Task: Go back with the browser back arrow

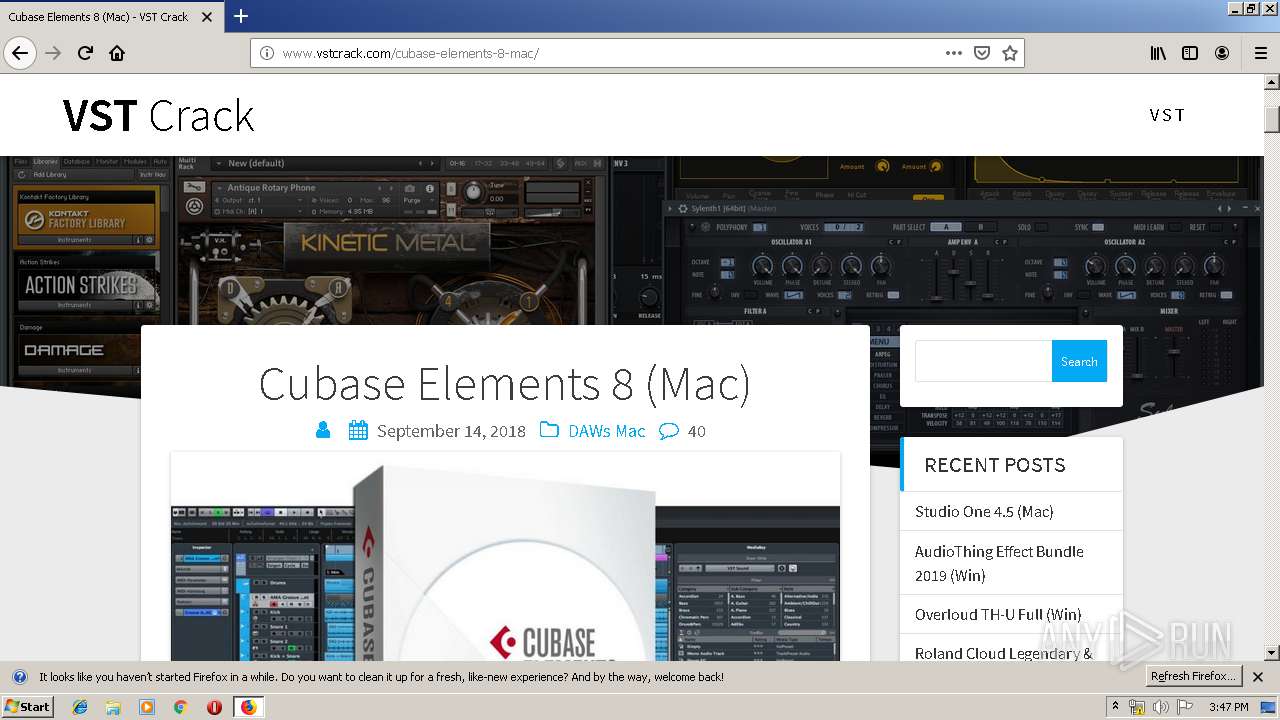Action: click(20, 53)
